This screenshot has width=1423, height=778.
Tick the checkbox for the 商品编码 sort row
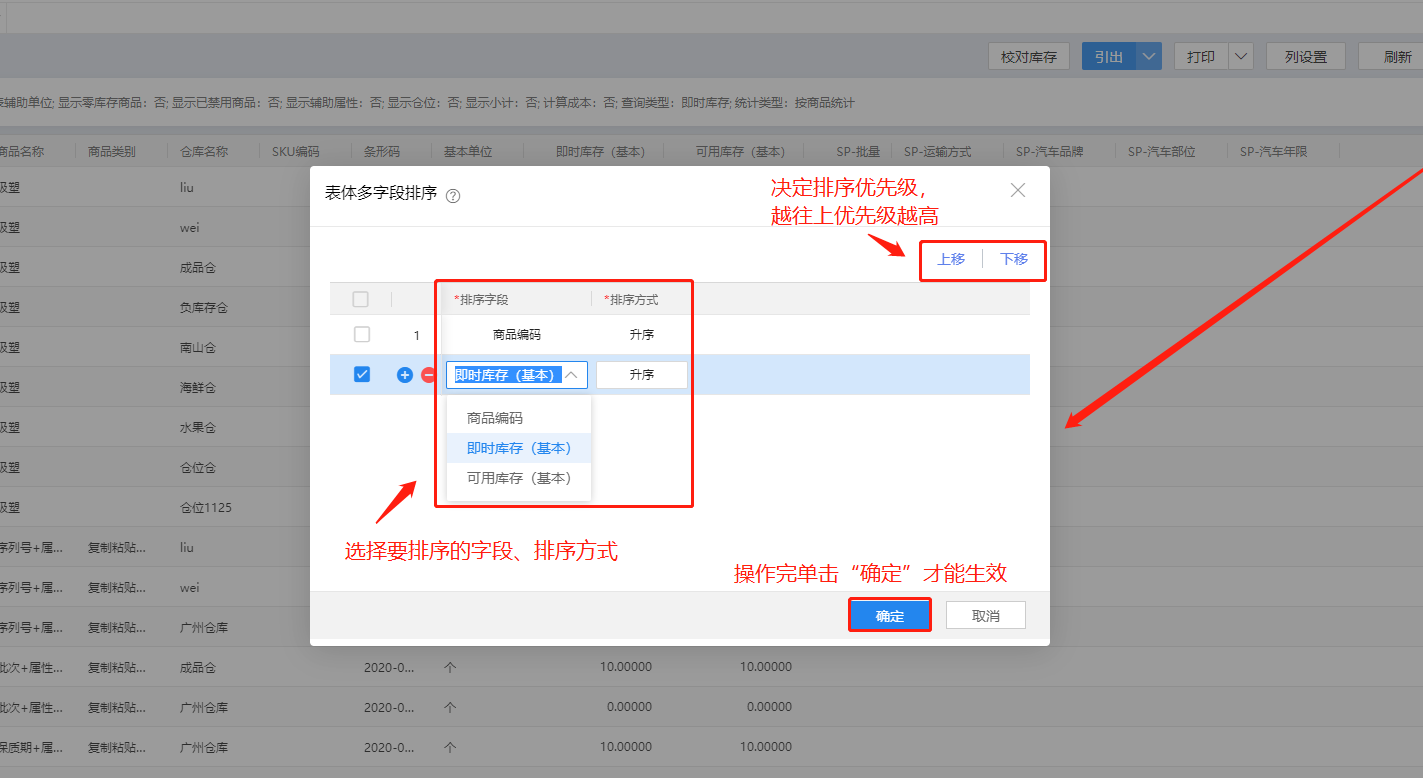(x=362, y=335)
